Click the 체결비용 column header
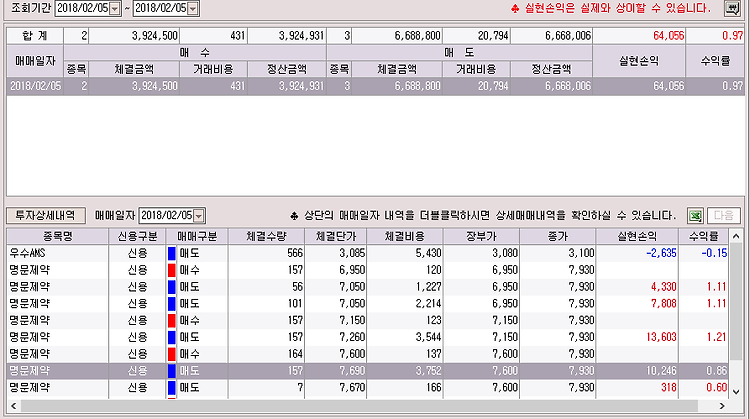750x419 pixels. coord(405,236)
